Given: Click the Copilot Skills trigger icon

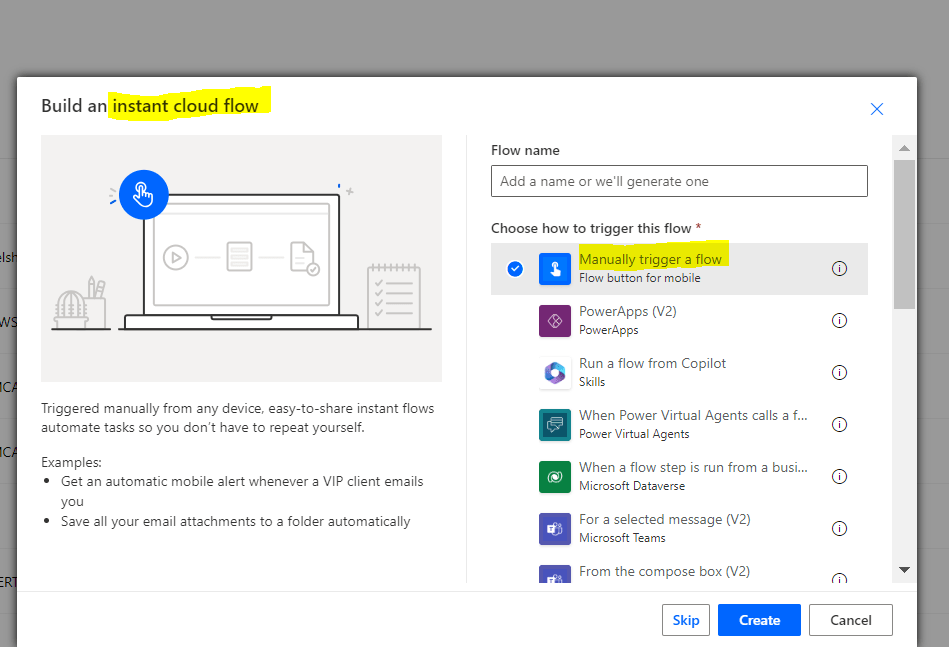Looking at the screenshot, I should pos(554,372).
